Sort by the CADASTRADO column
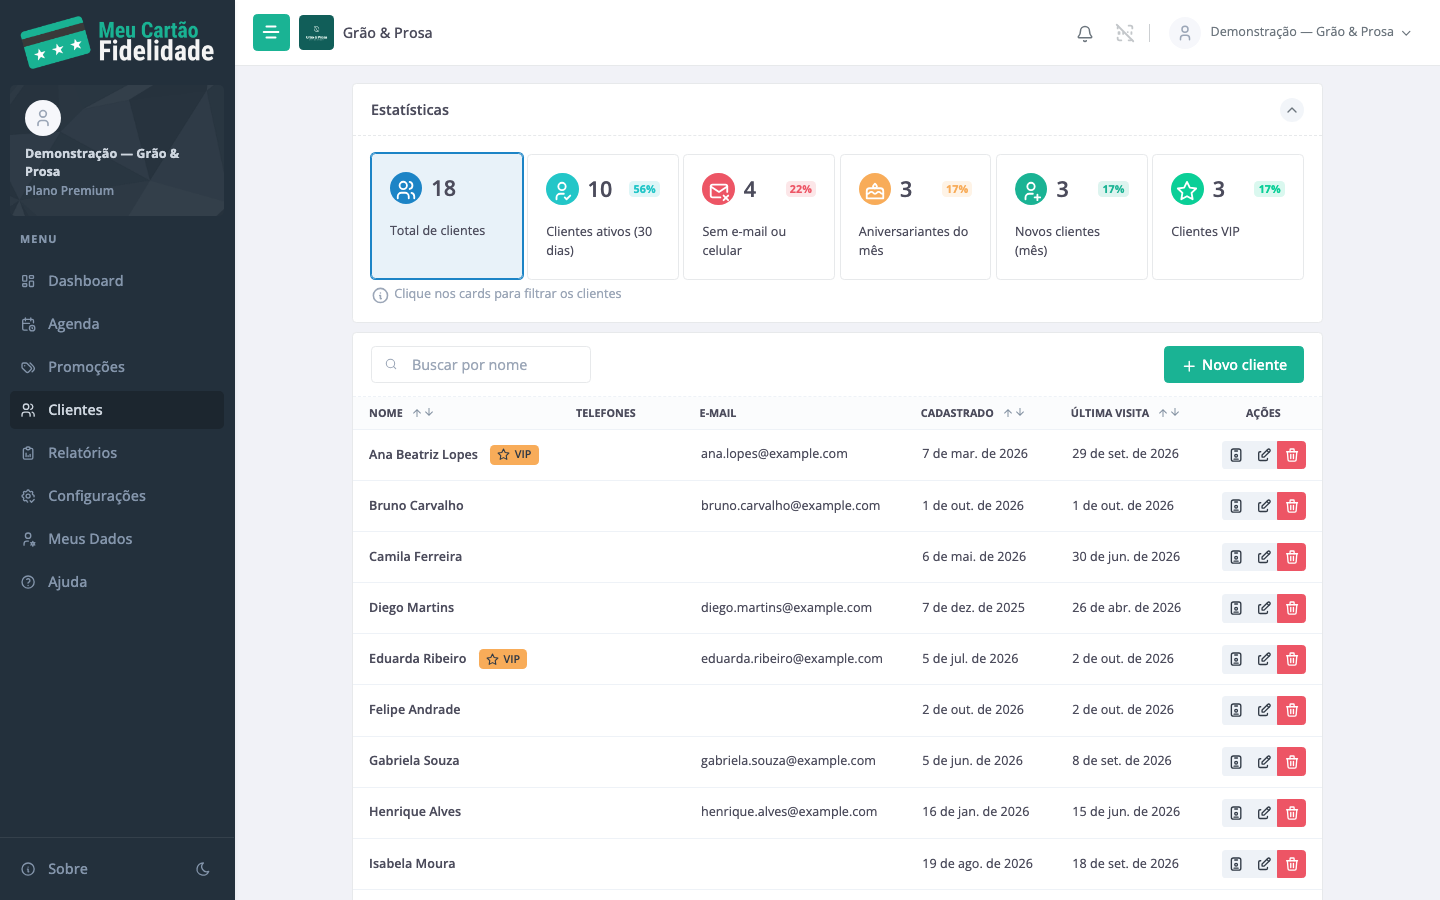1440x900 pixels. (973, 413)
